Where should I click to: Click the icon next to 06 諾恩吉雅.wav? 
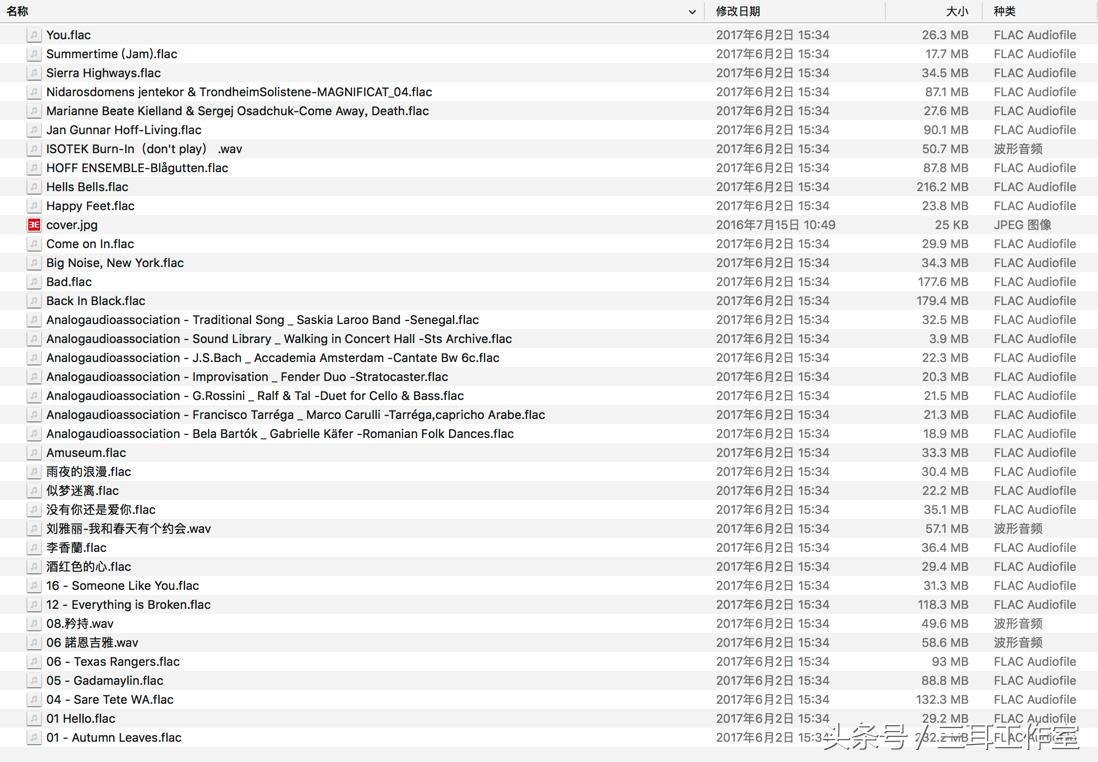[x=34, y=642]
